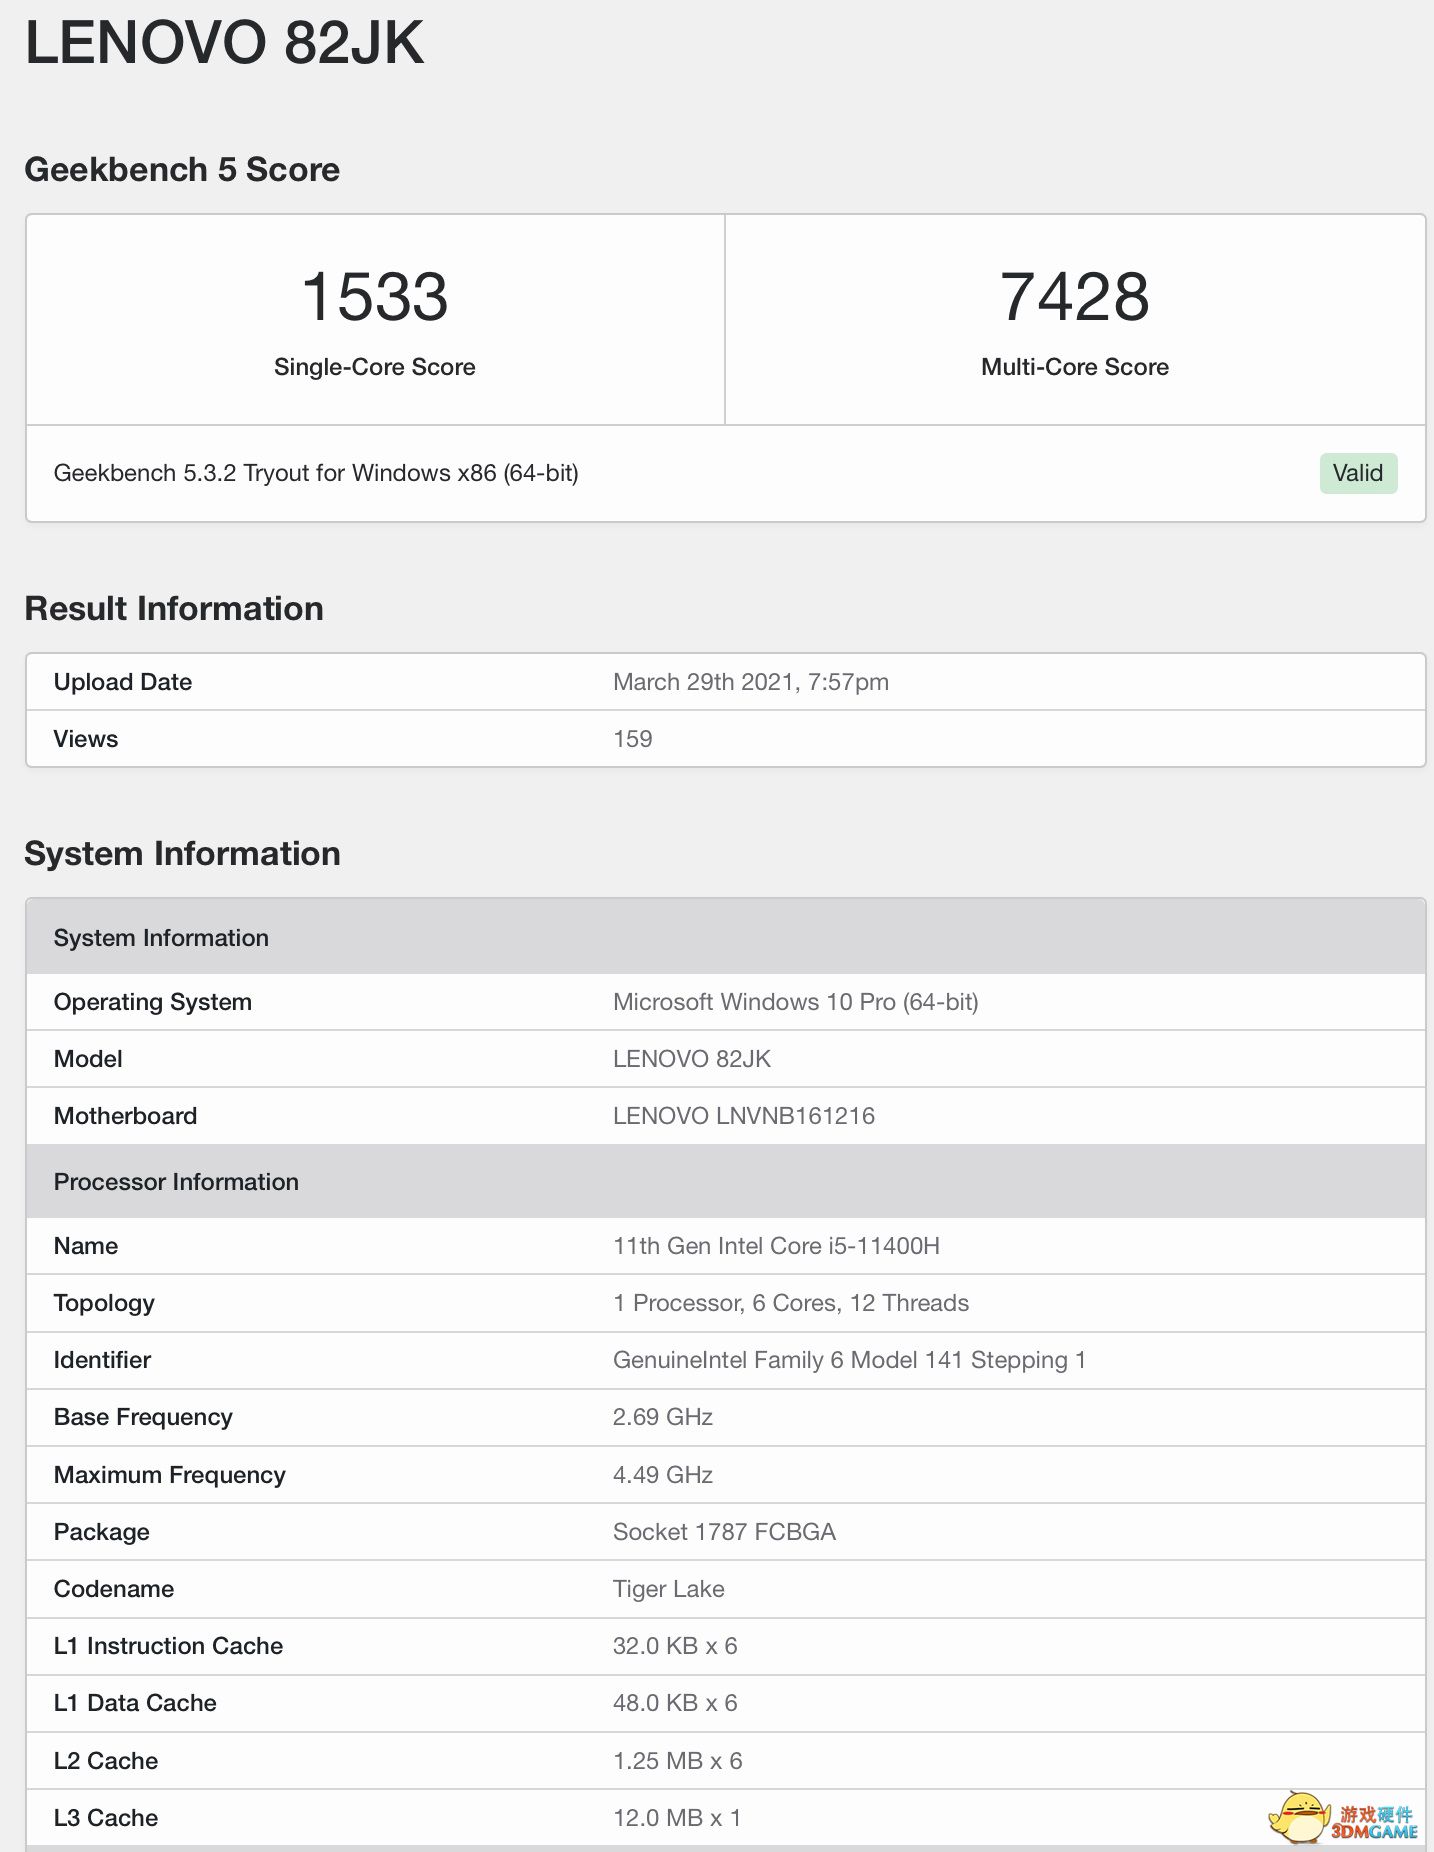Screen dimensions: 1434x1852
Task: Click 1 Processor, 6 Cores, 12 Threads
Action: click(791, 1303)
